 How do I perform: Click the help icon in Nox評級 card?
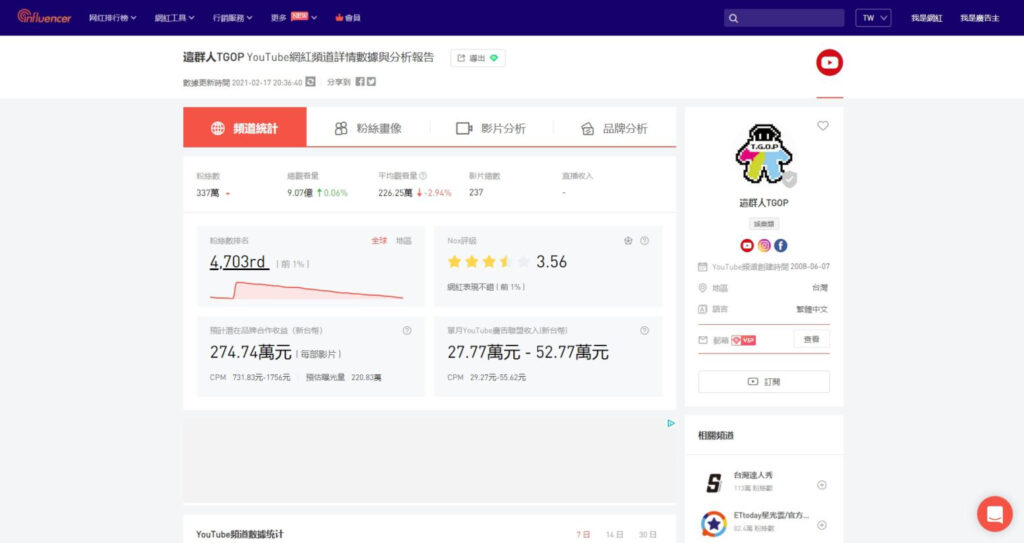645,240
